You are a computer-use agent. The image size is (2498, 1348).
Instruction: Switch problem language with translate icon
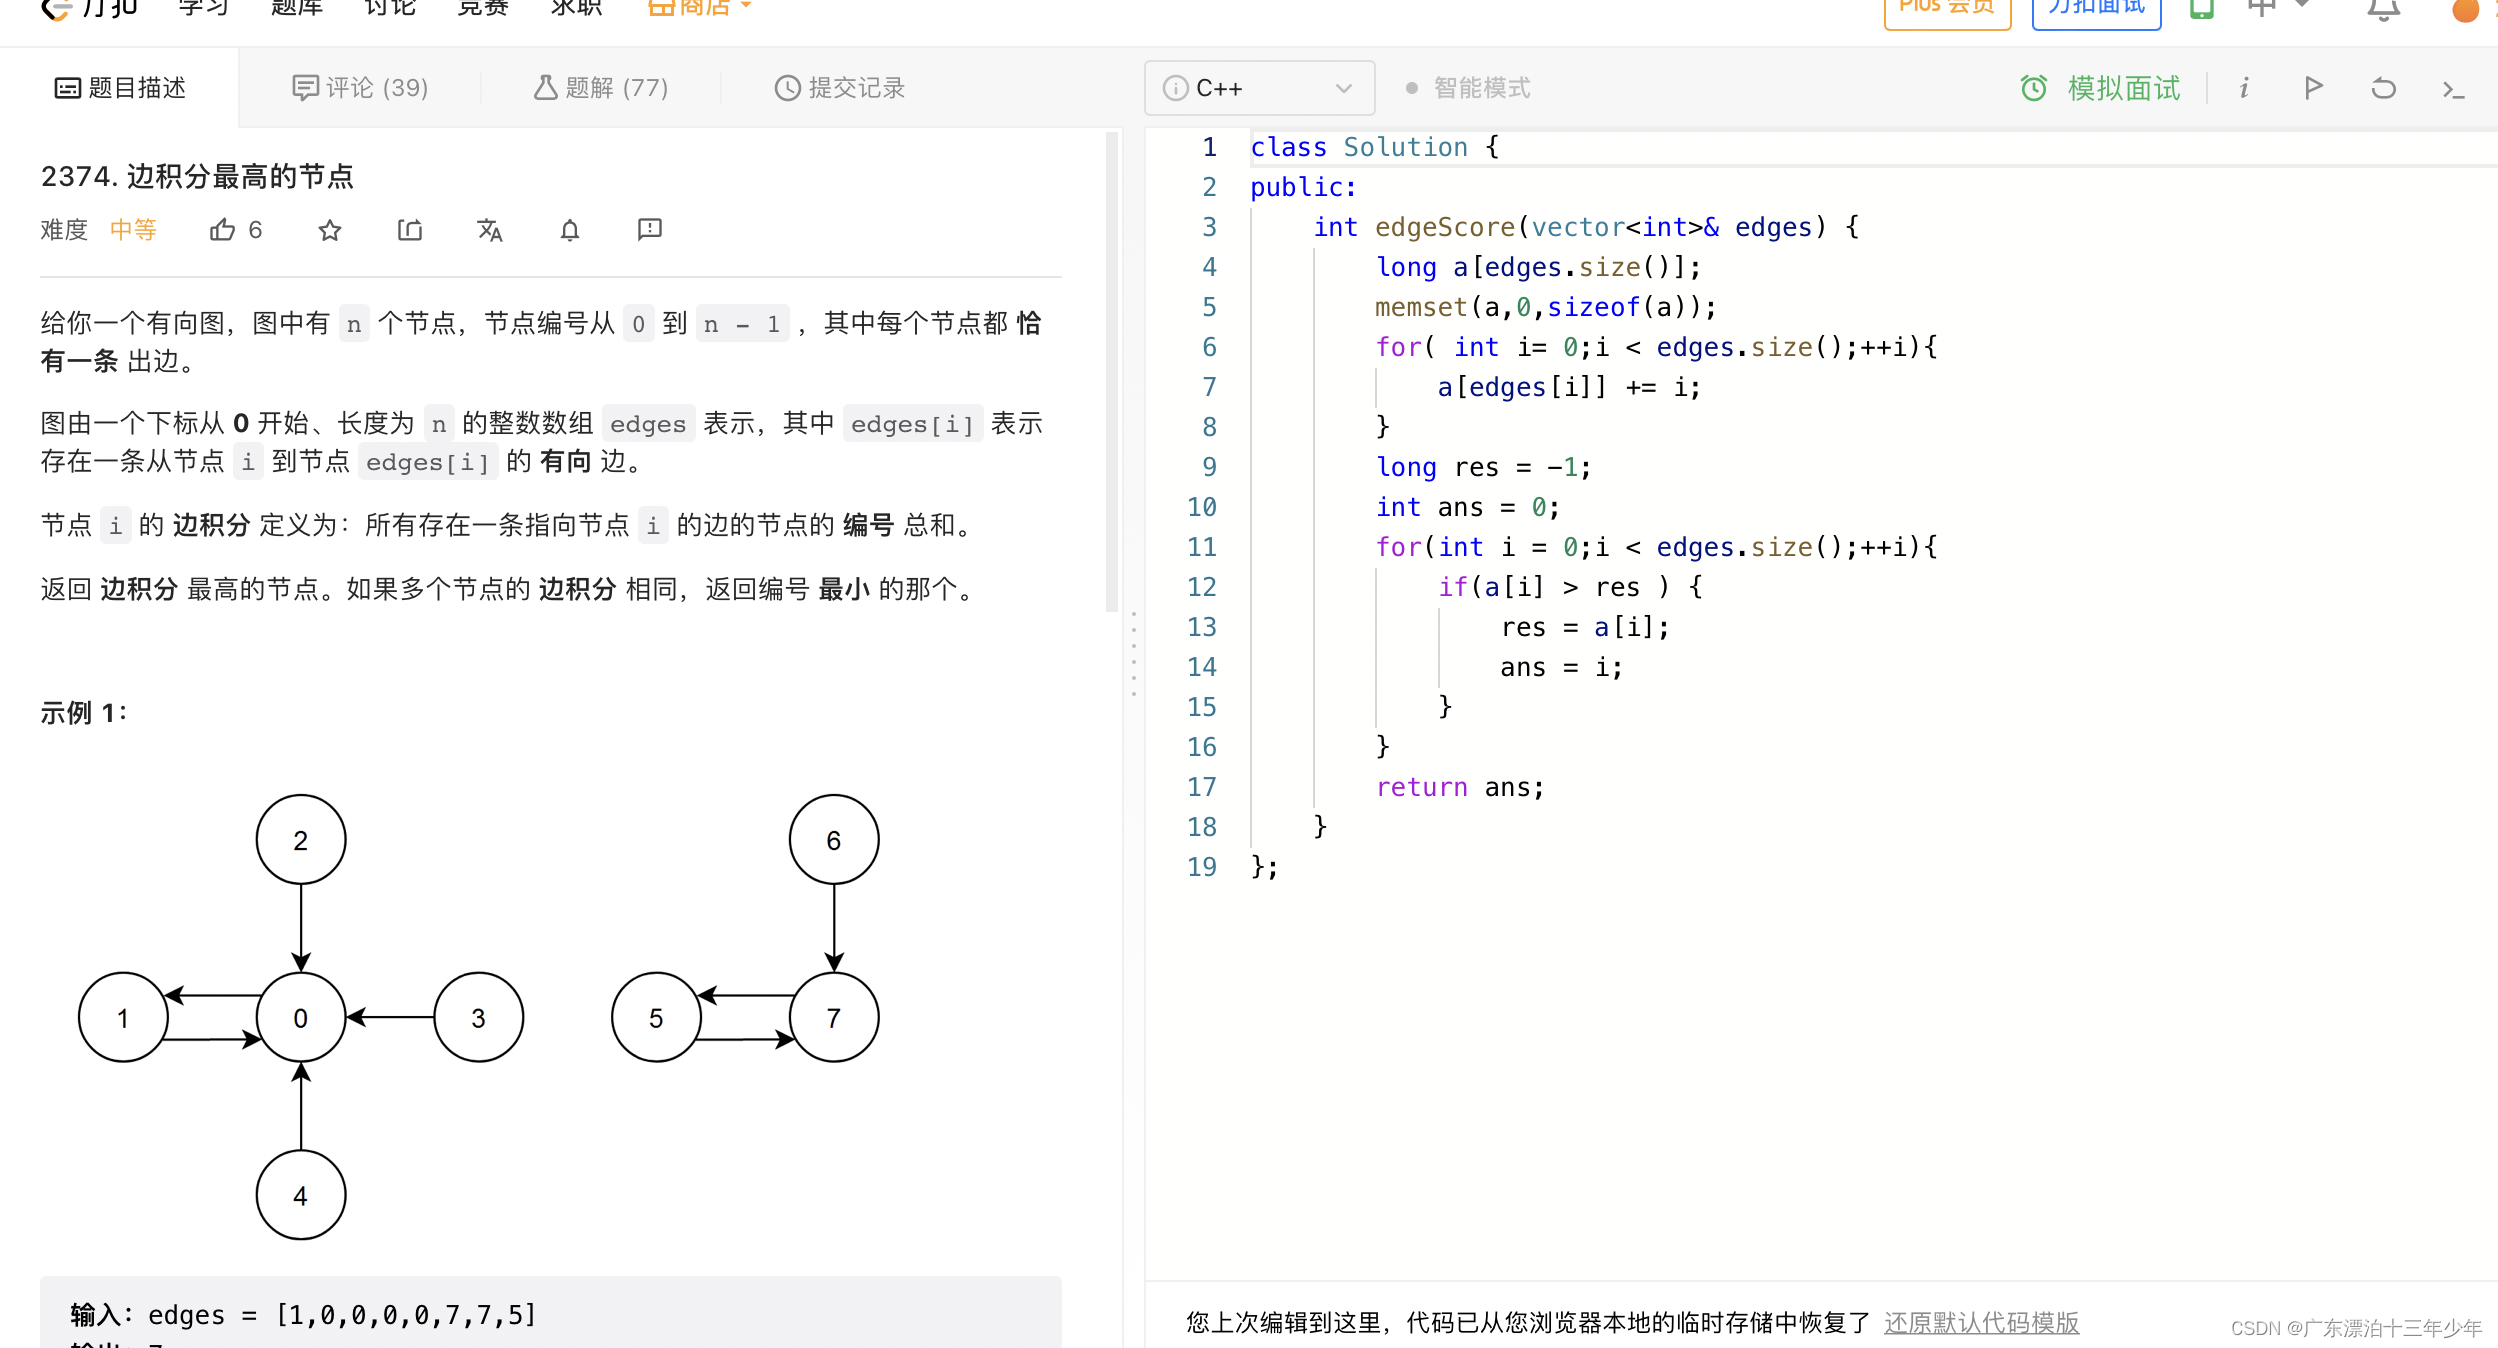click(490, 231)
